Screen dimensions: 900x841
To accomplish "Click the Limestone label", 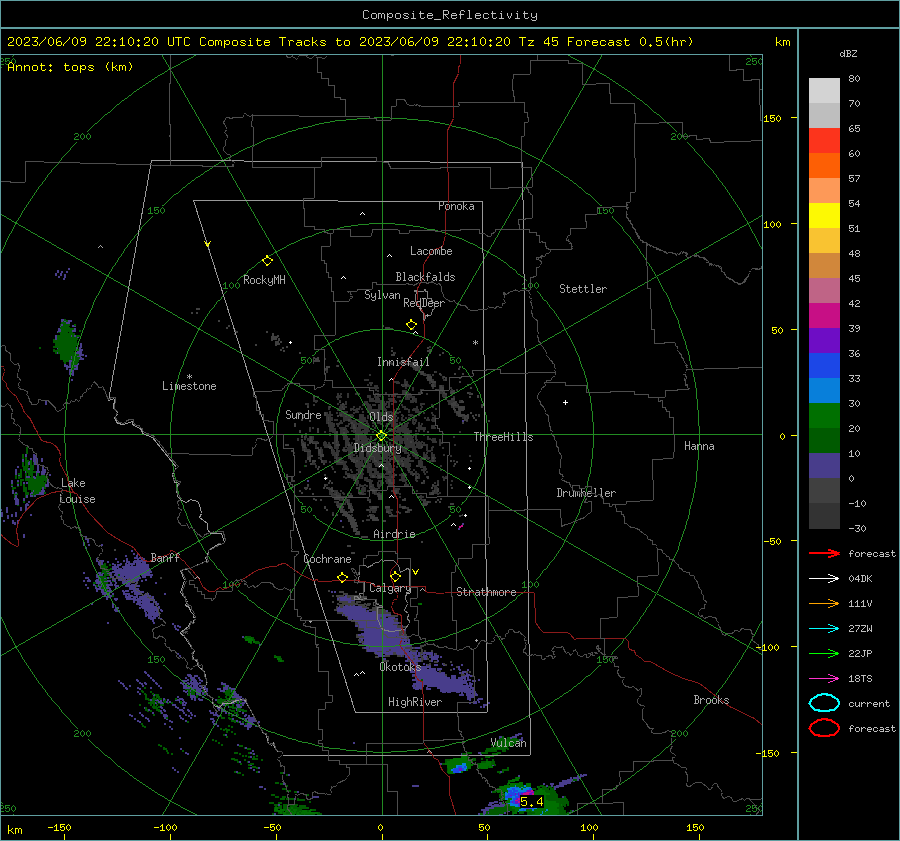I will (x=189, y=386).
